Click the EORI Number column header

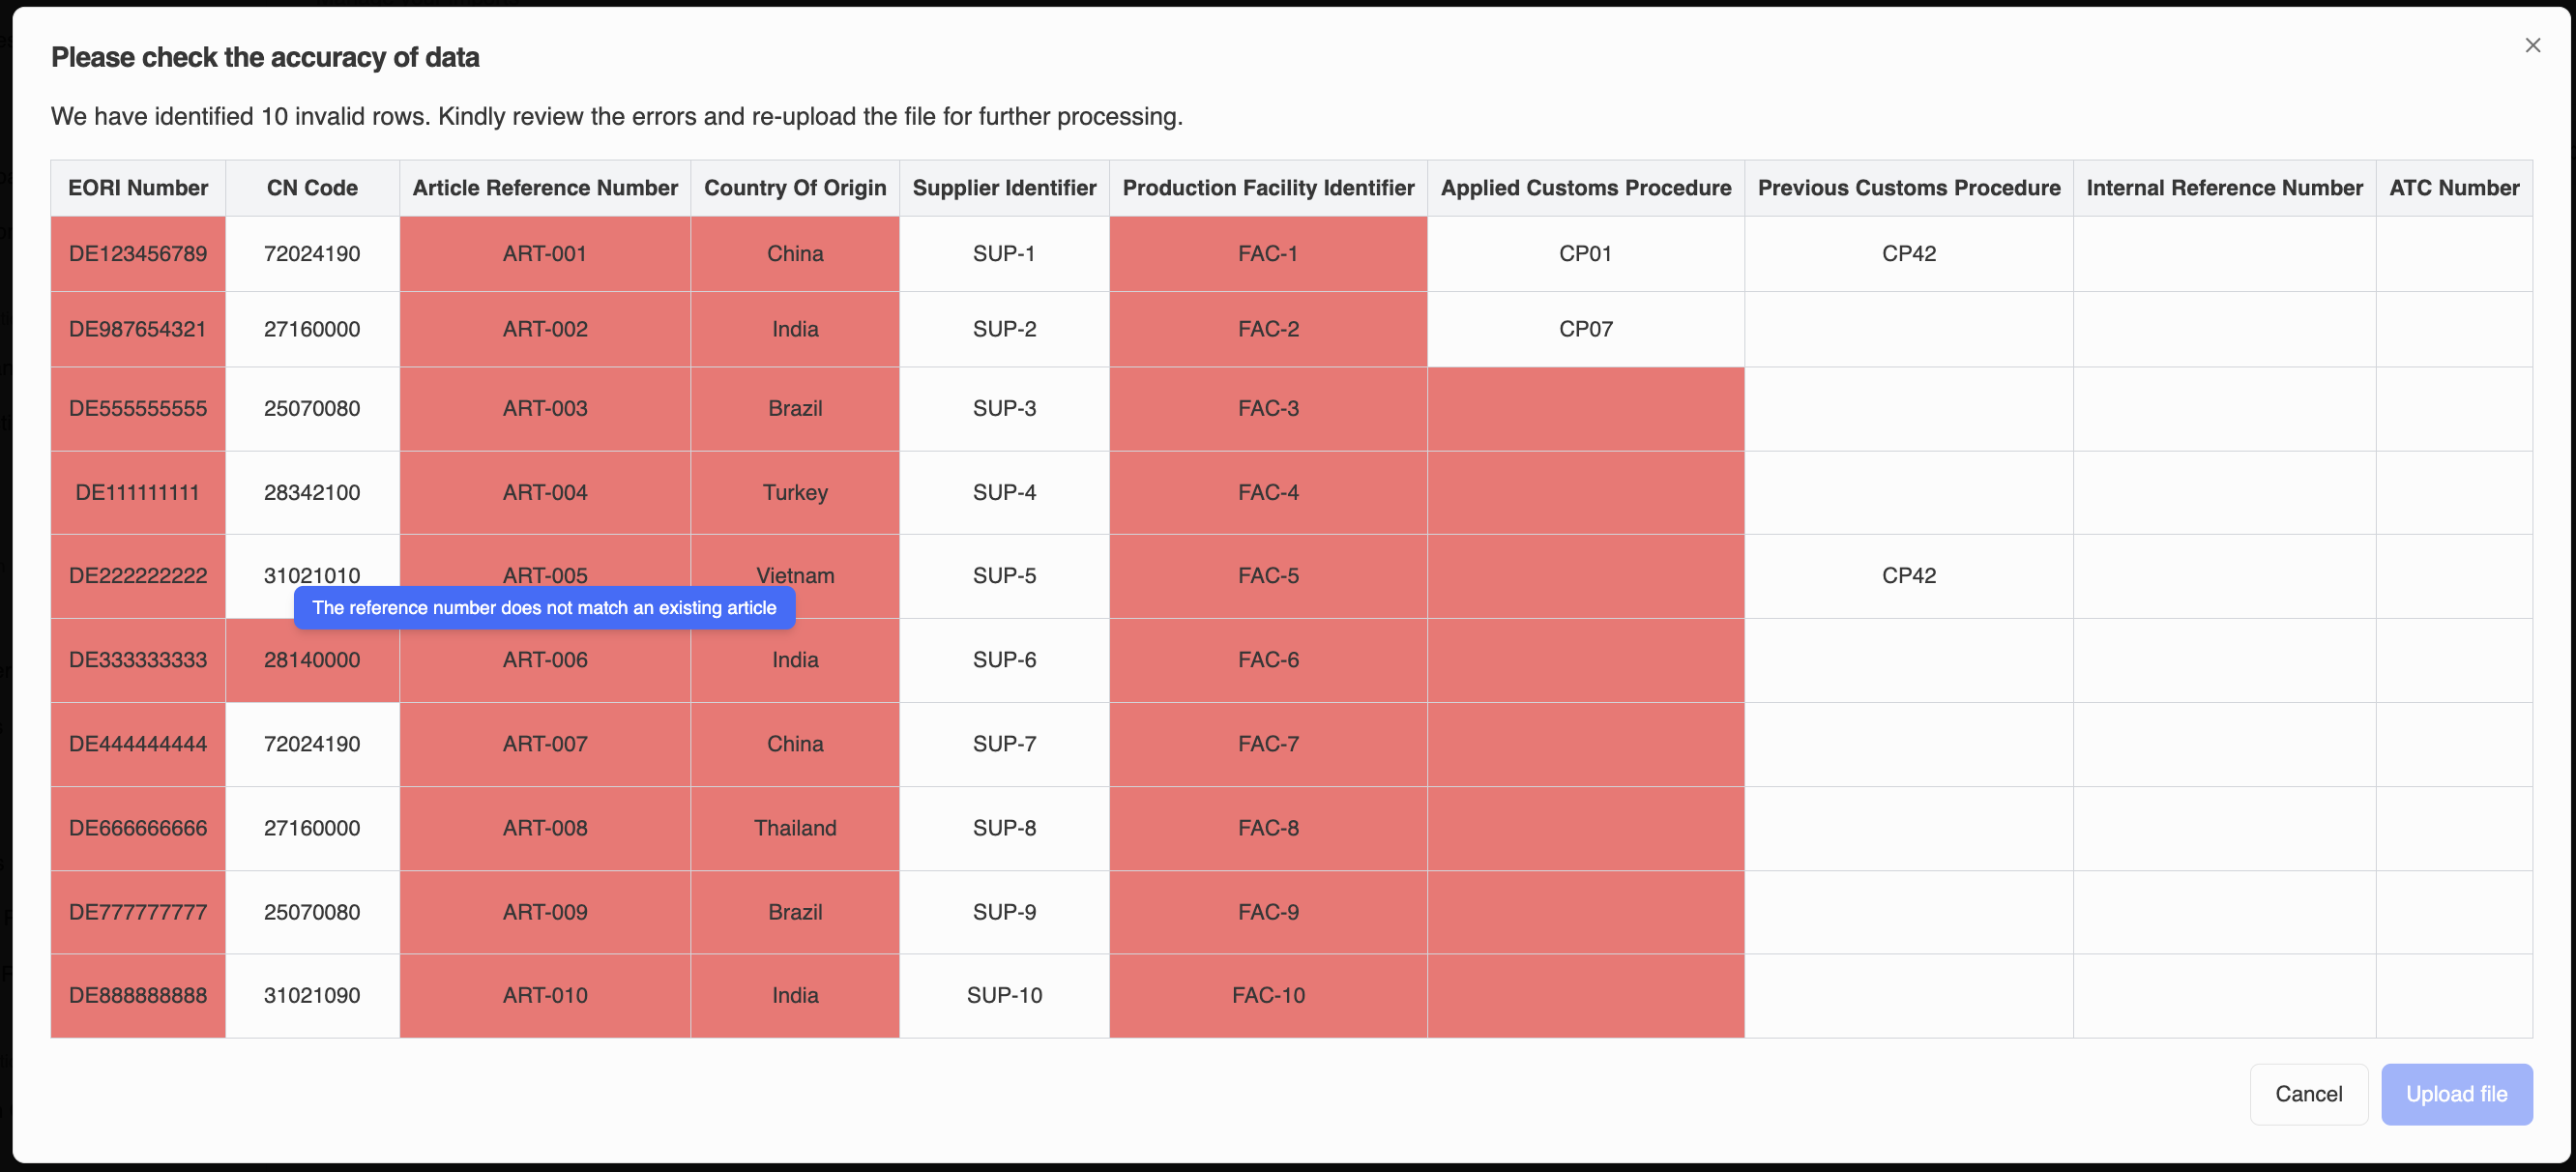coord(138,188)
